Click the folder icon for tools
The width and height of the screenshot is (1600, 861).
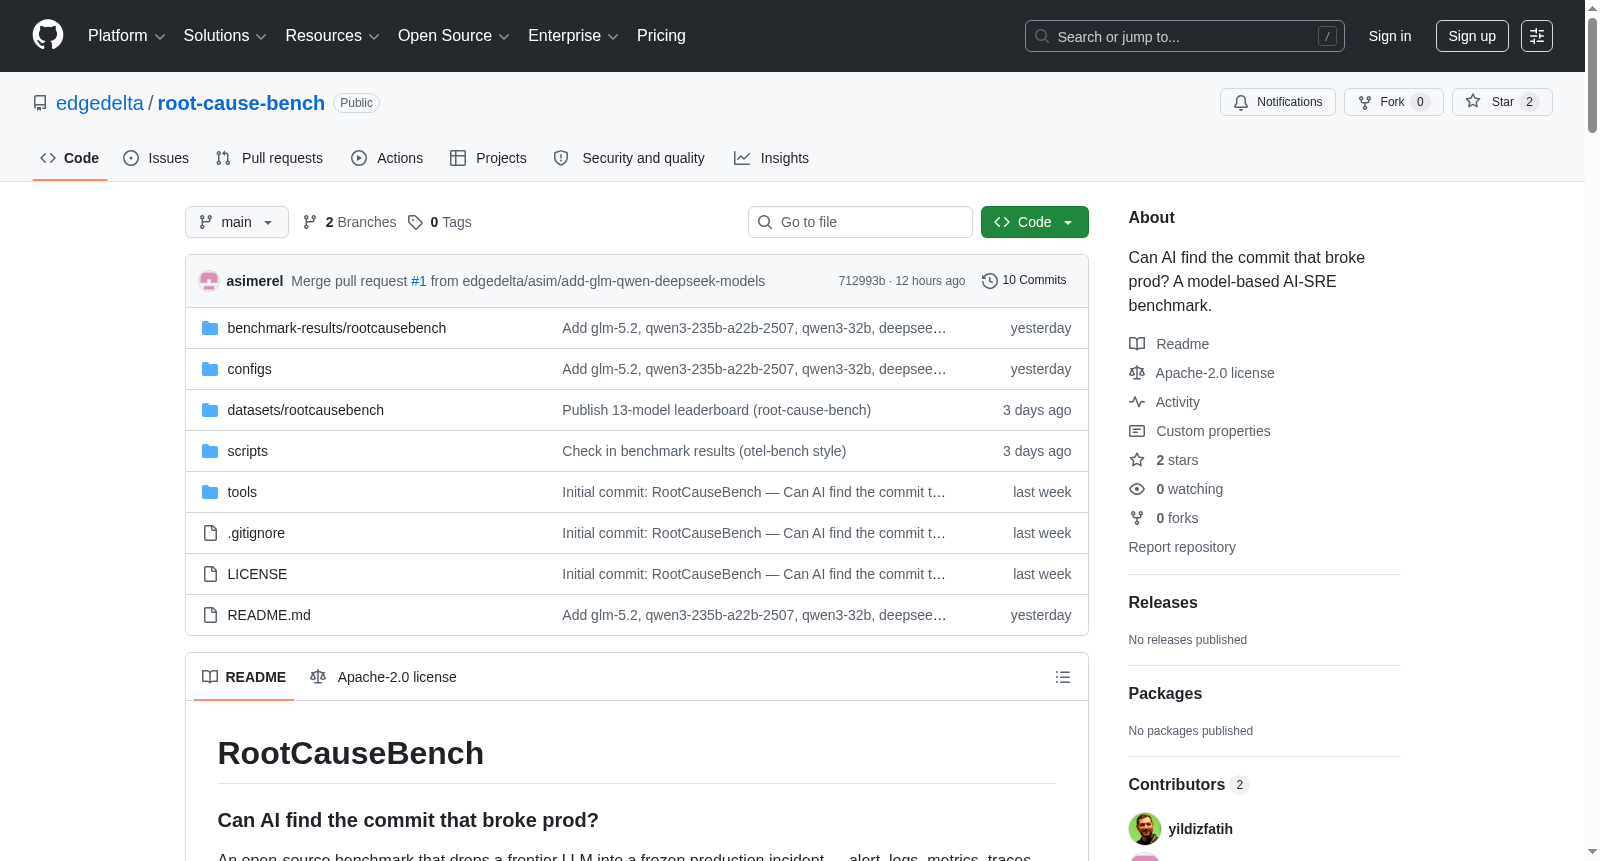point(210,492)
